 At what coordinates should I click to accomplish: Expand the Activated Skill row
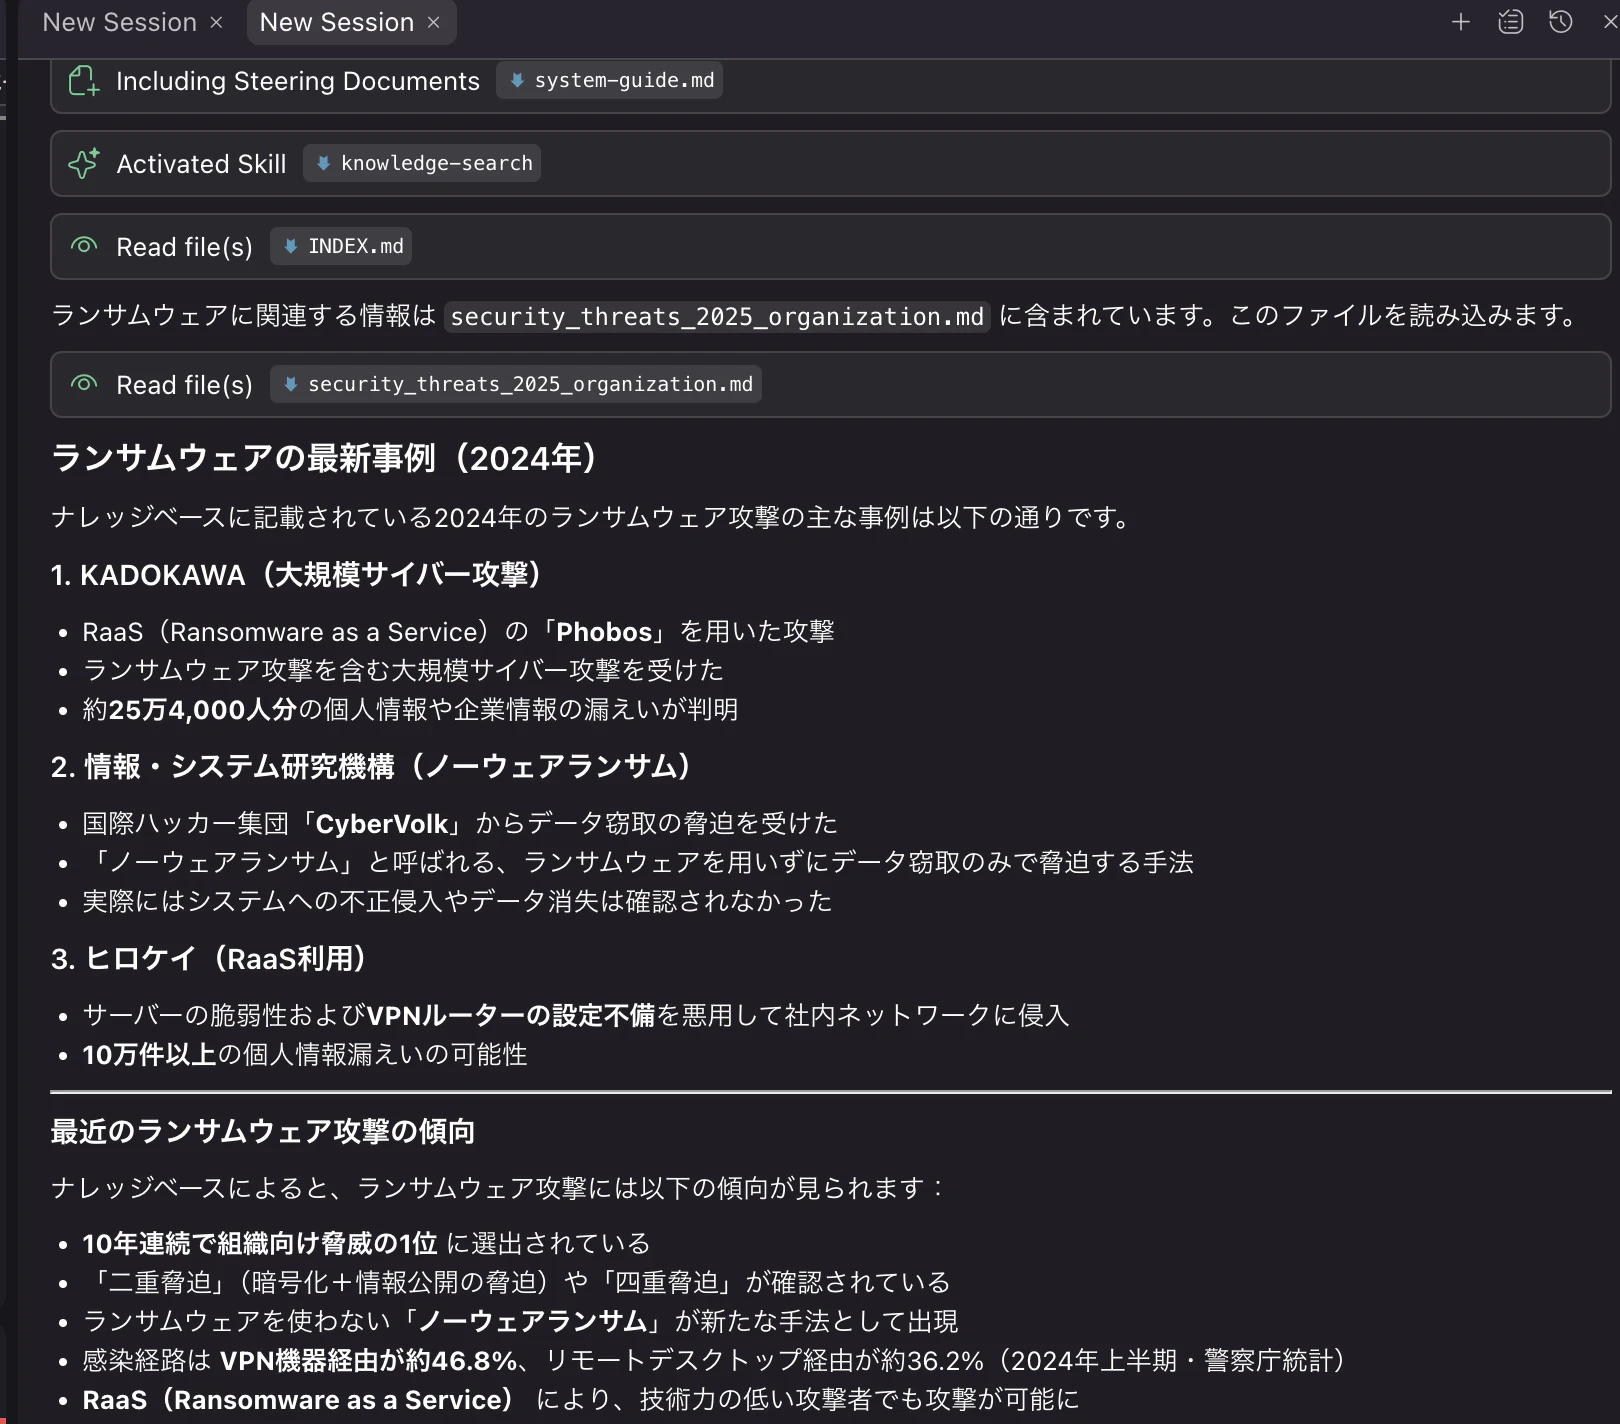pyautogui.click(x=830, y=163)
